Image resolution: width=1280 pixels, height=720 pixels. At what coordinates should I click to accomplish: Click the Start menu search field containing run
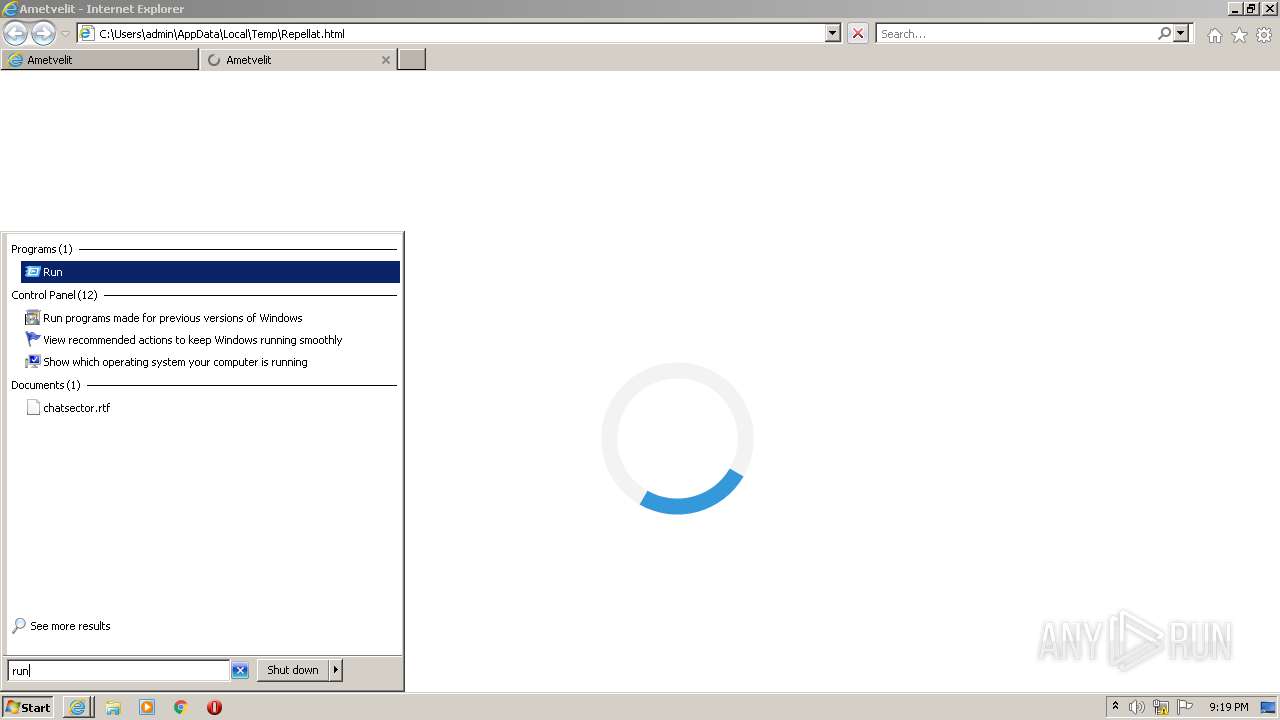pyautogui.click(x=118, y=670)
